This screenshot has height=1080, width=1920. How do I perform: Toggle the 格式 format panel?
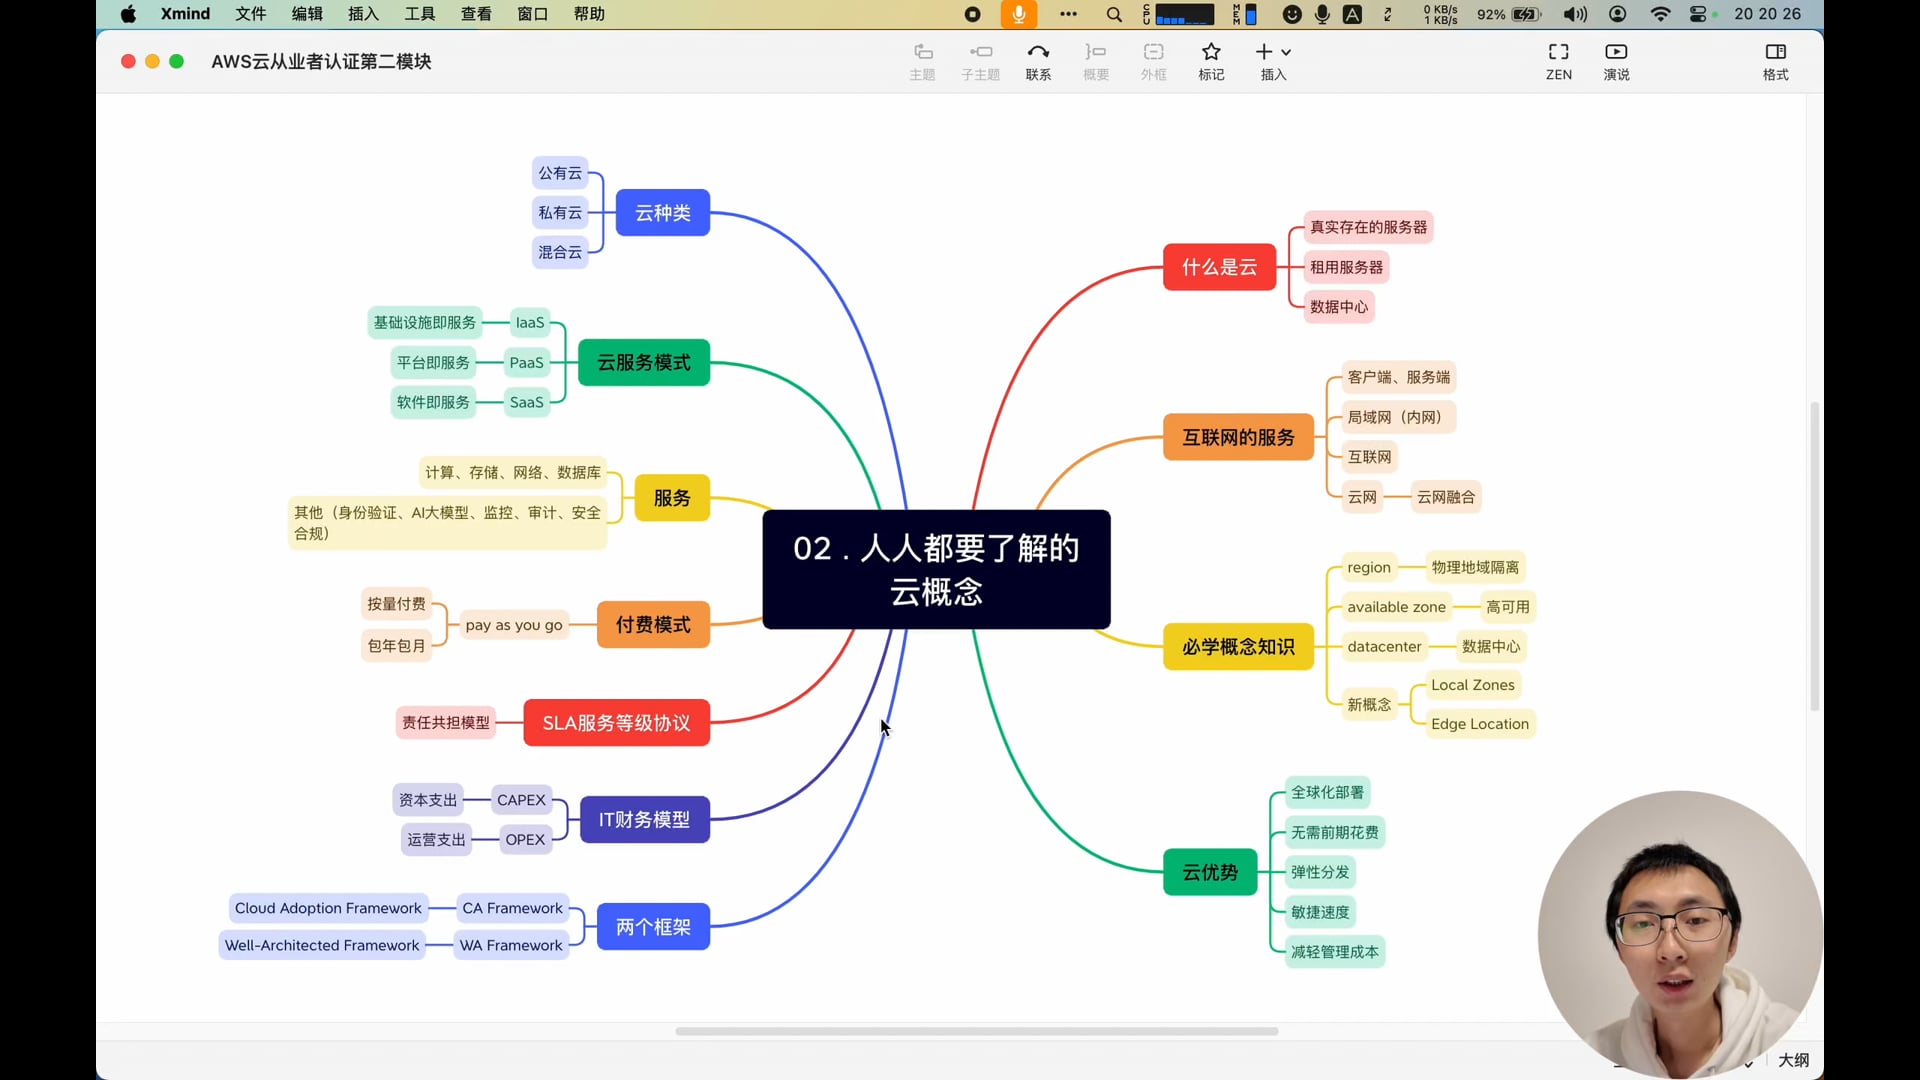[1775, 60]
